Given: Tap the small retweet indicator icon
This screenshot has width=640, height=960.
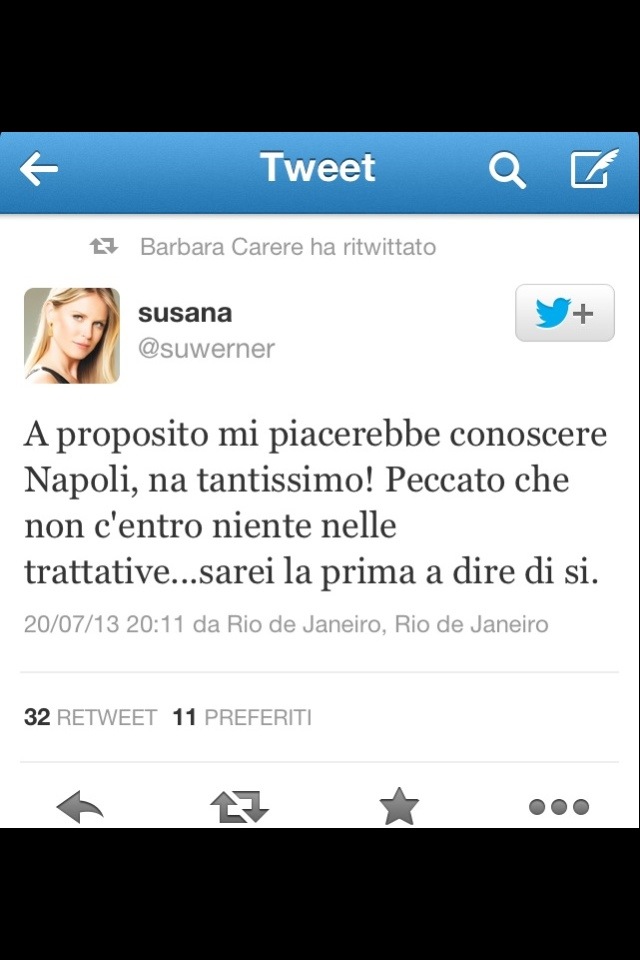Looking at the screenshot, I should pos(104,247).
